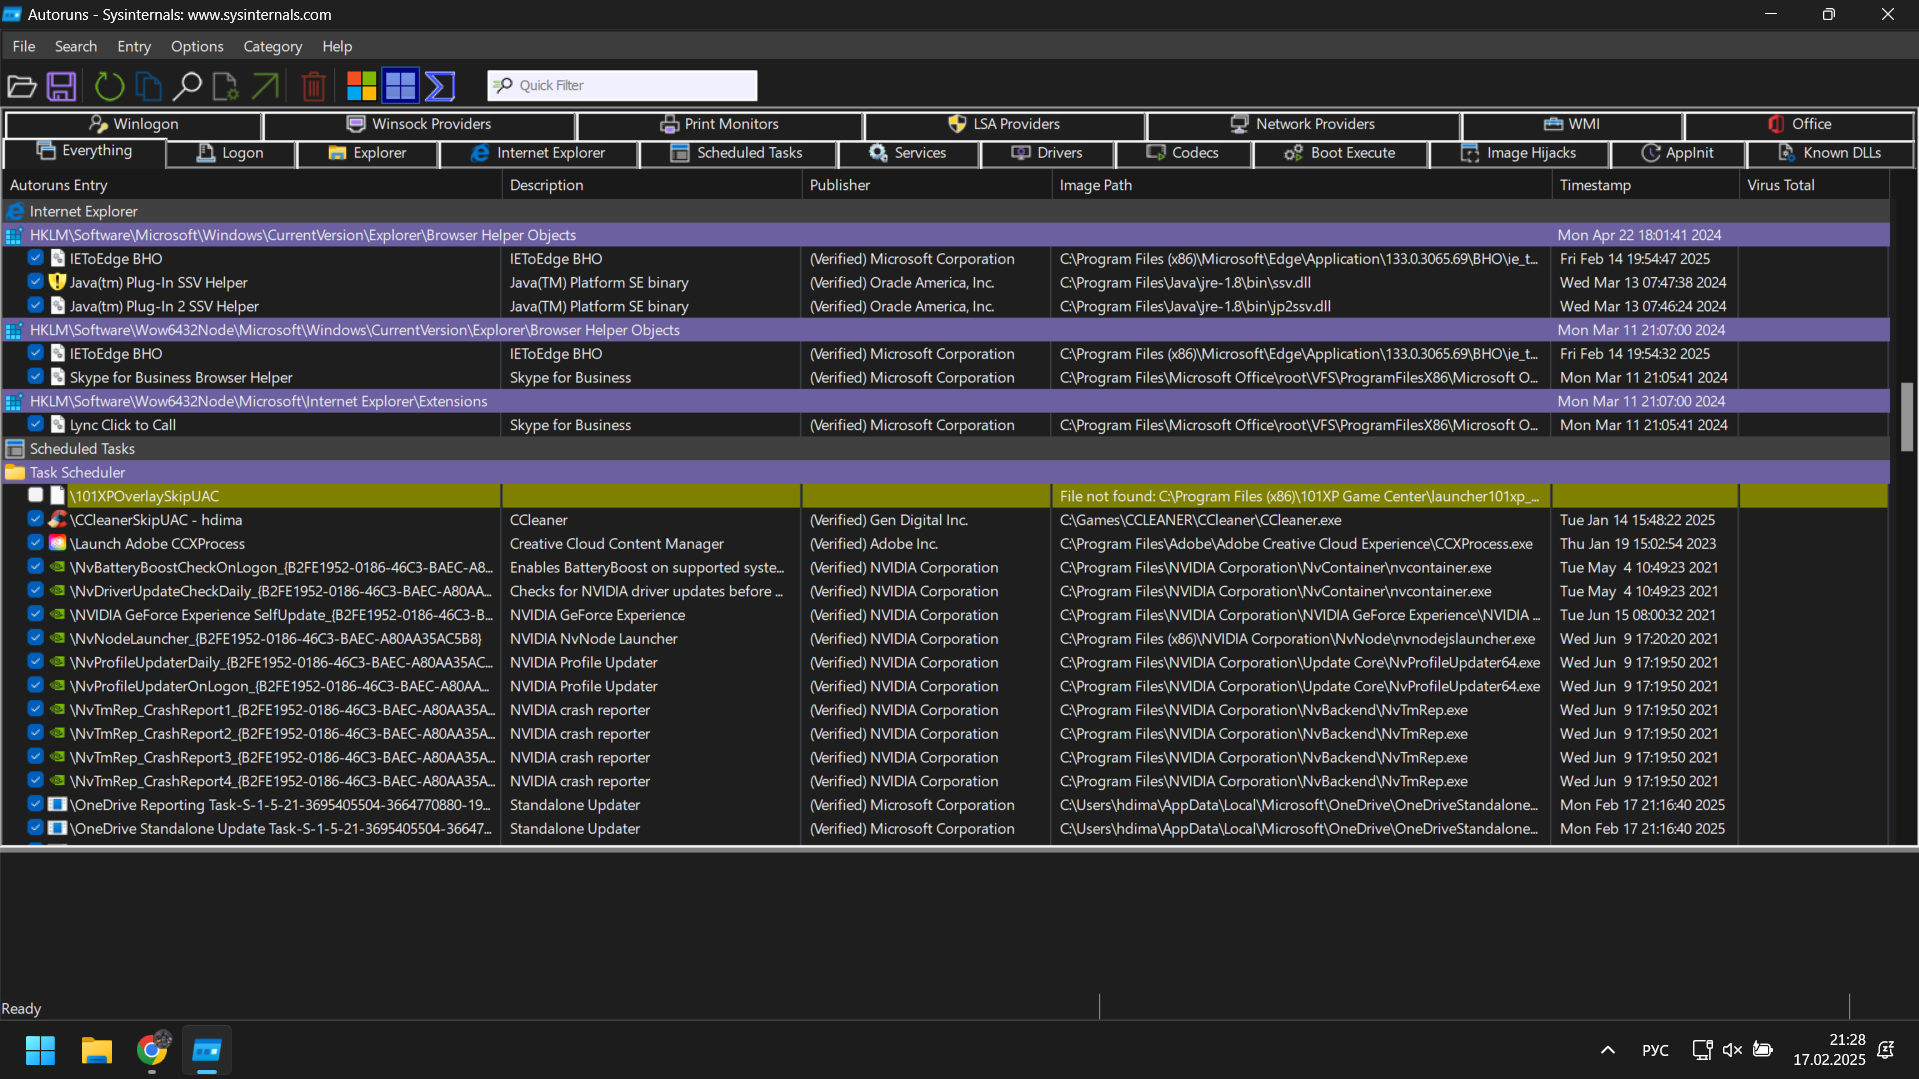Uncheck Launch Adobe CCXProcess entry

[36, 543]
